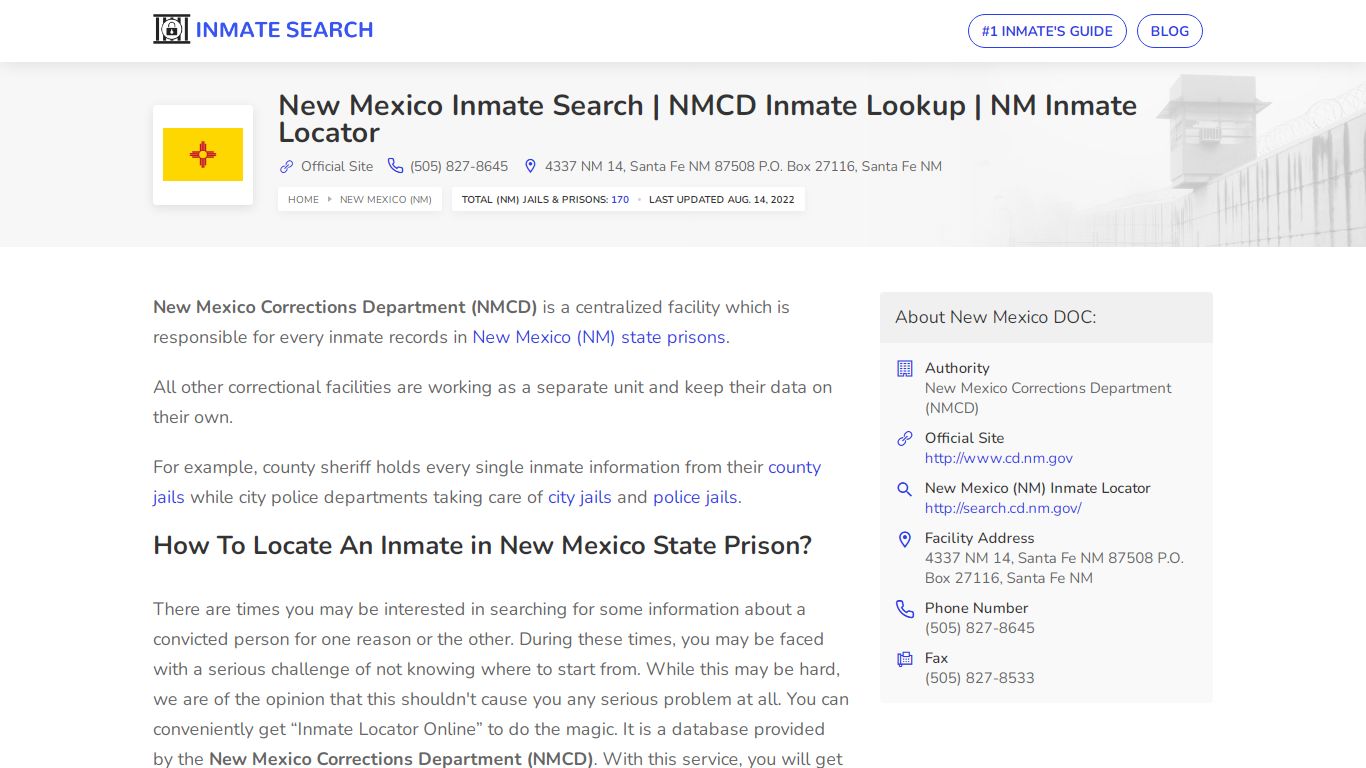The height and width of the screenshot is (768, 1366).
Task: Click the New Mexico Corrections Department (NMCD) bold intro text
Action: pos(345,307)
